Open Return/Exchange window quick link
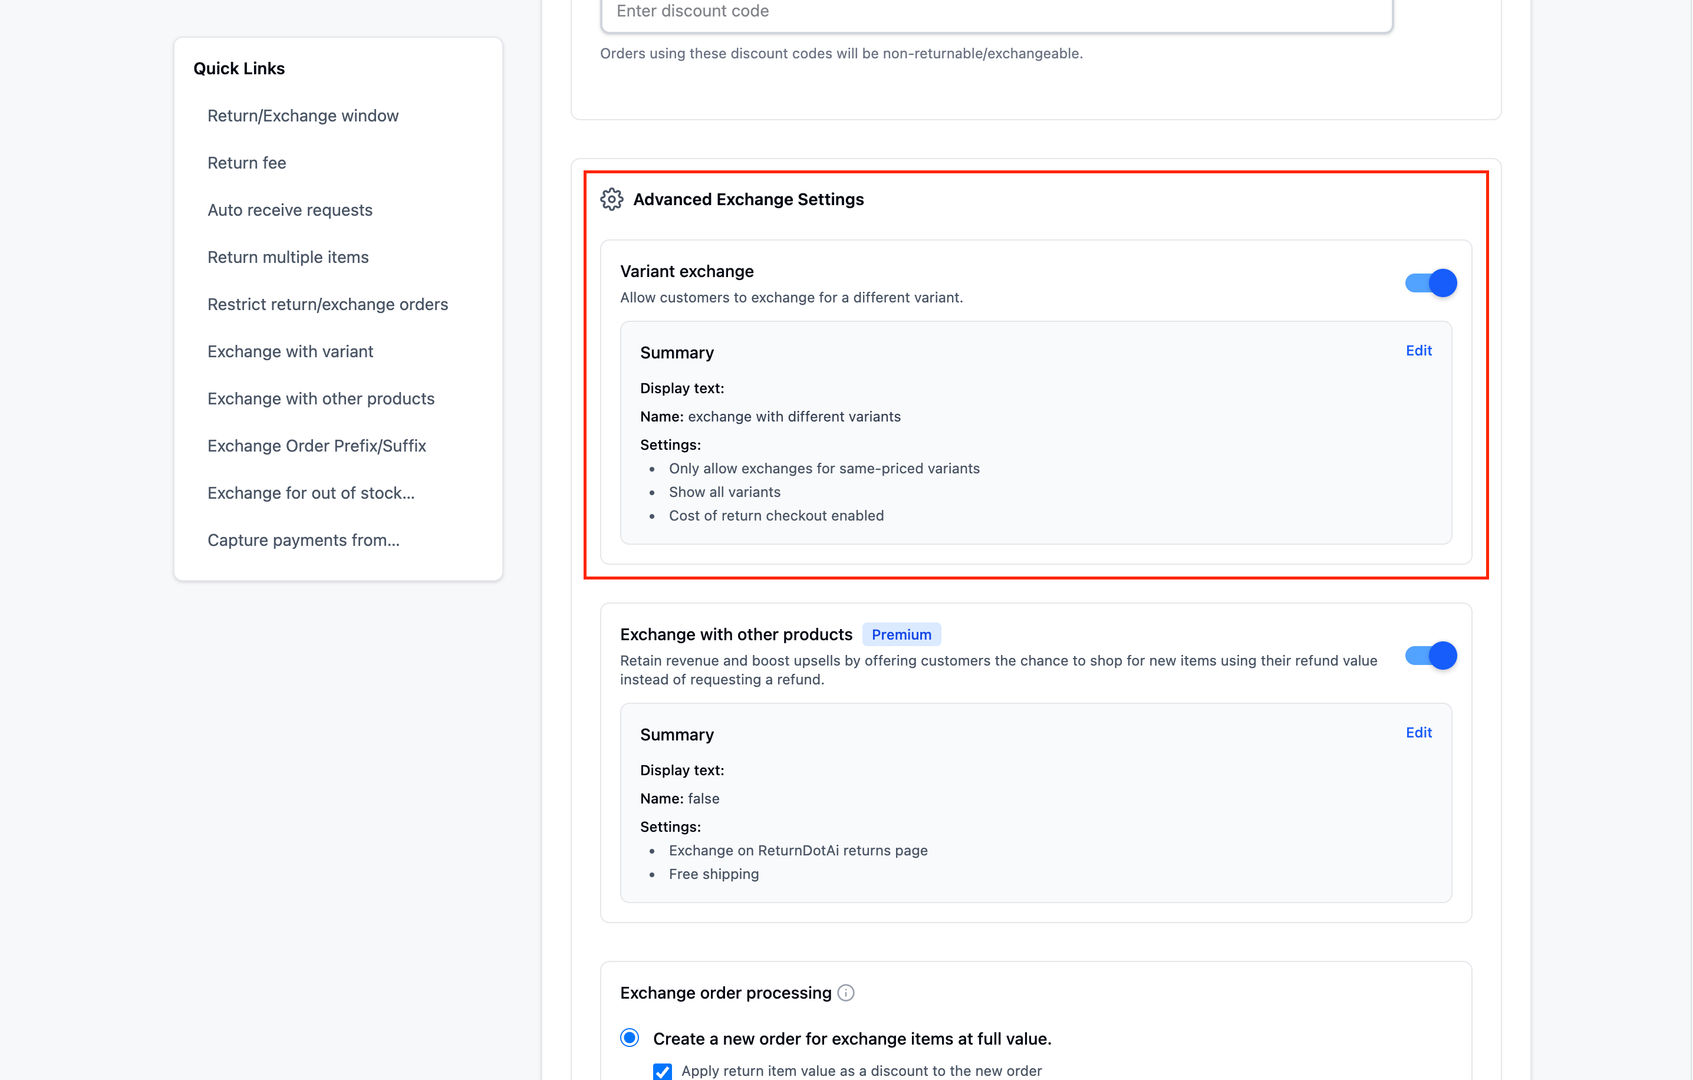Screen dimensions: 1693x1080 coord(302,115)
